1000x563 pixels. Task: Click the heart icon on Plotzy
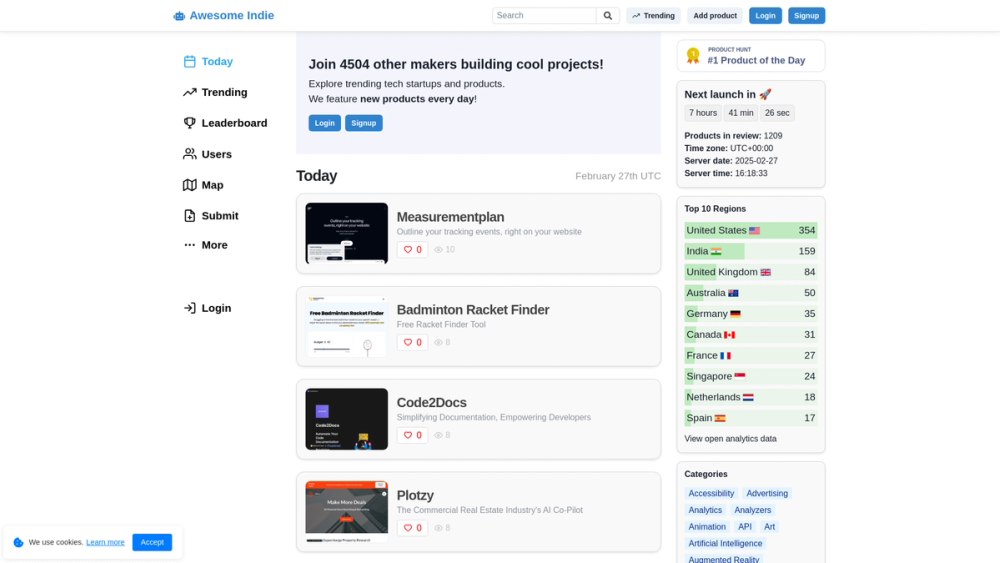tap(408, 528)
